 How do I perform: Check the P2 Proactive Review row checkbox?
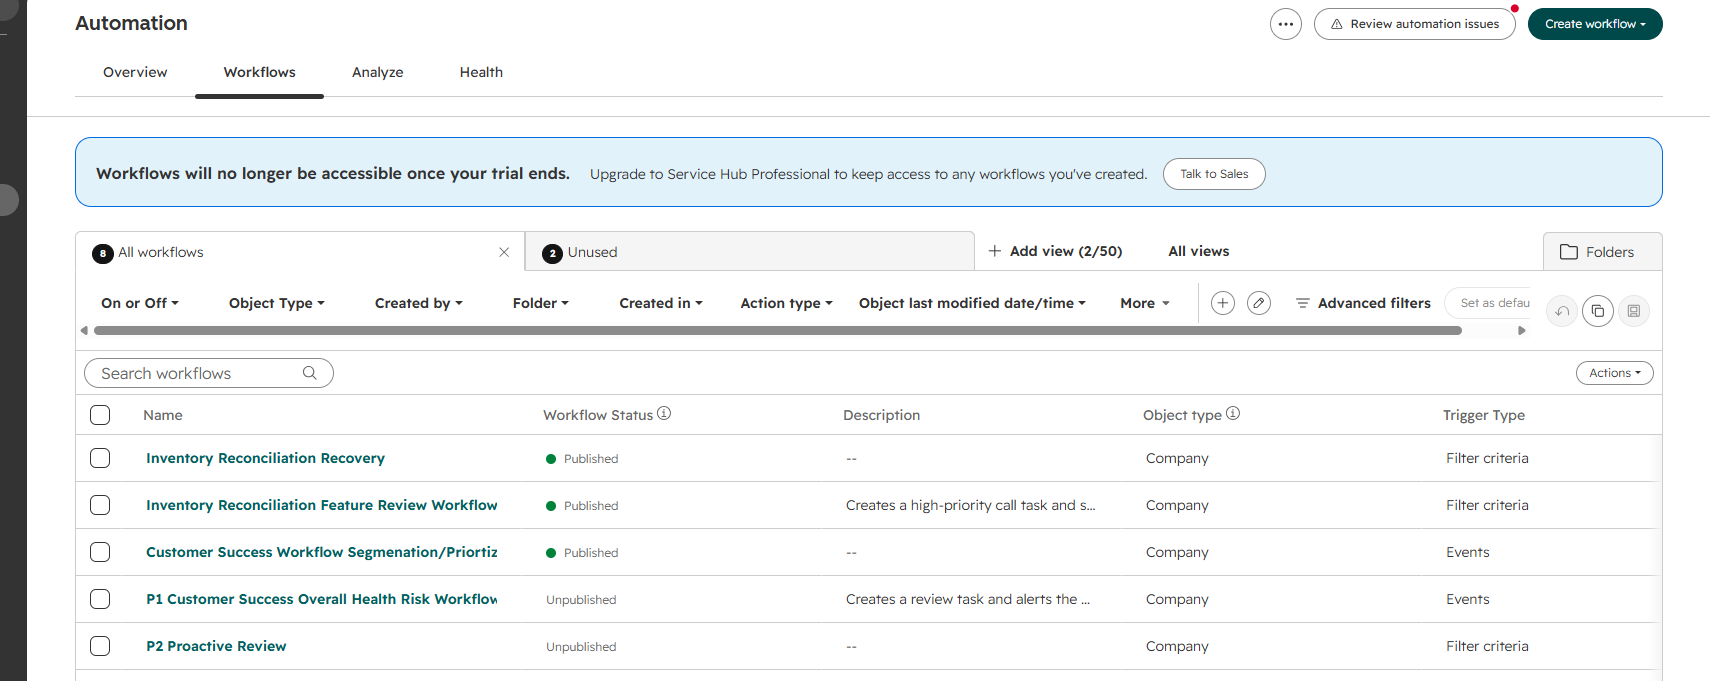[x=100, y=646]
